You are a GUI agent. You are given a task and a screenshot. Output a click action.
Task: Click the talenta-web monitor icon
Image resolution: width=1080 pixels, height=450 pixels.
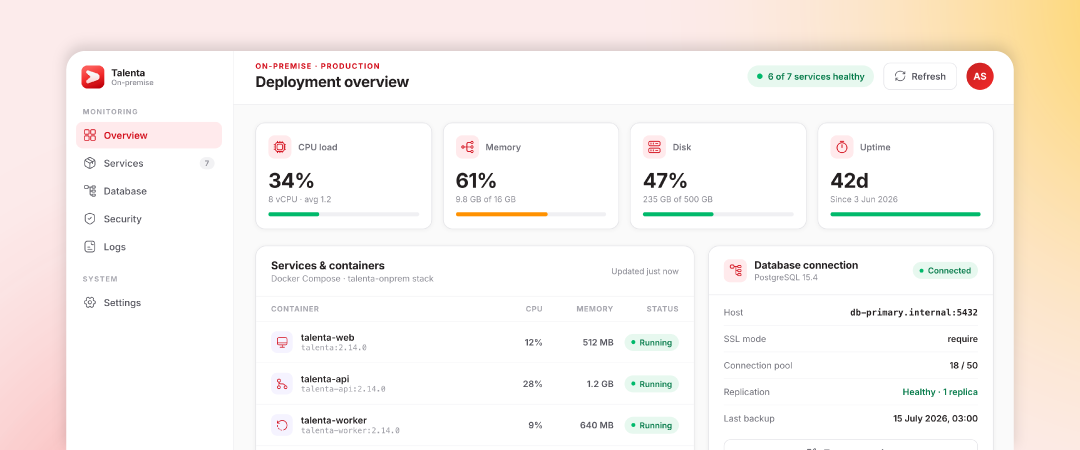point(282,342)
